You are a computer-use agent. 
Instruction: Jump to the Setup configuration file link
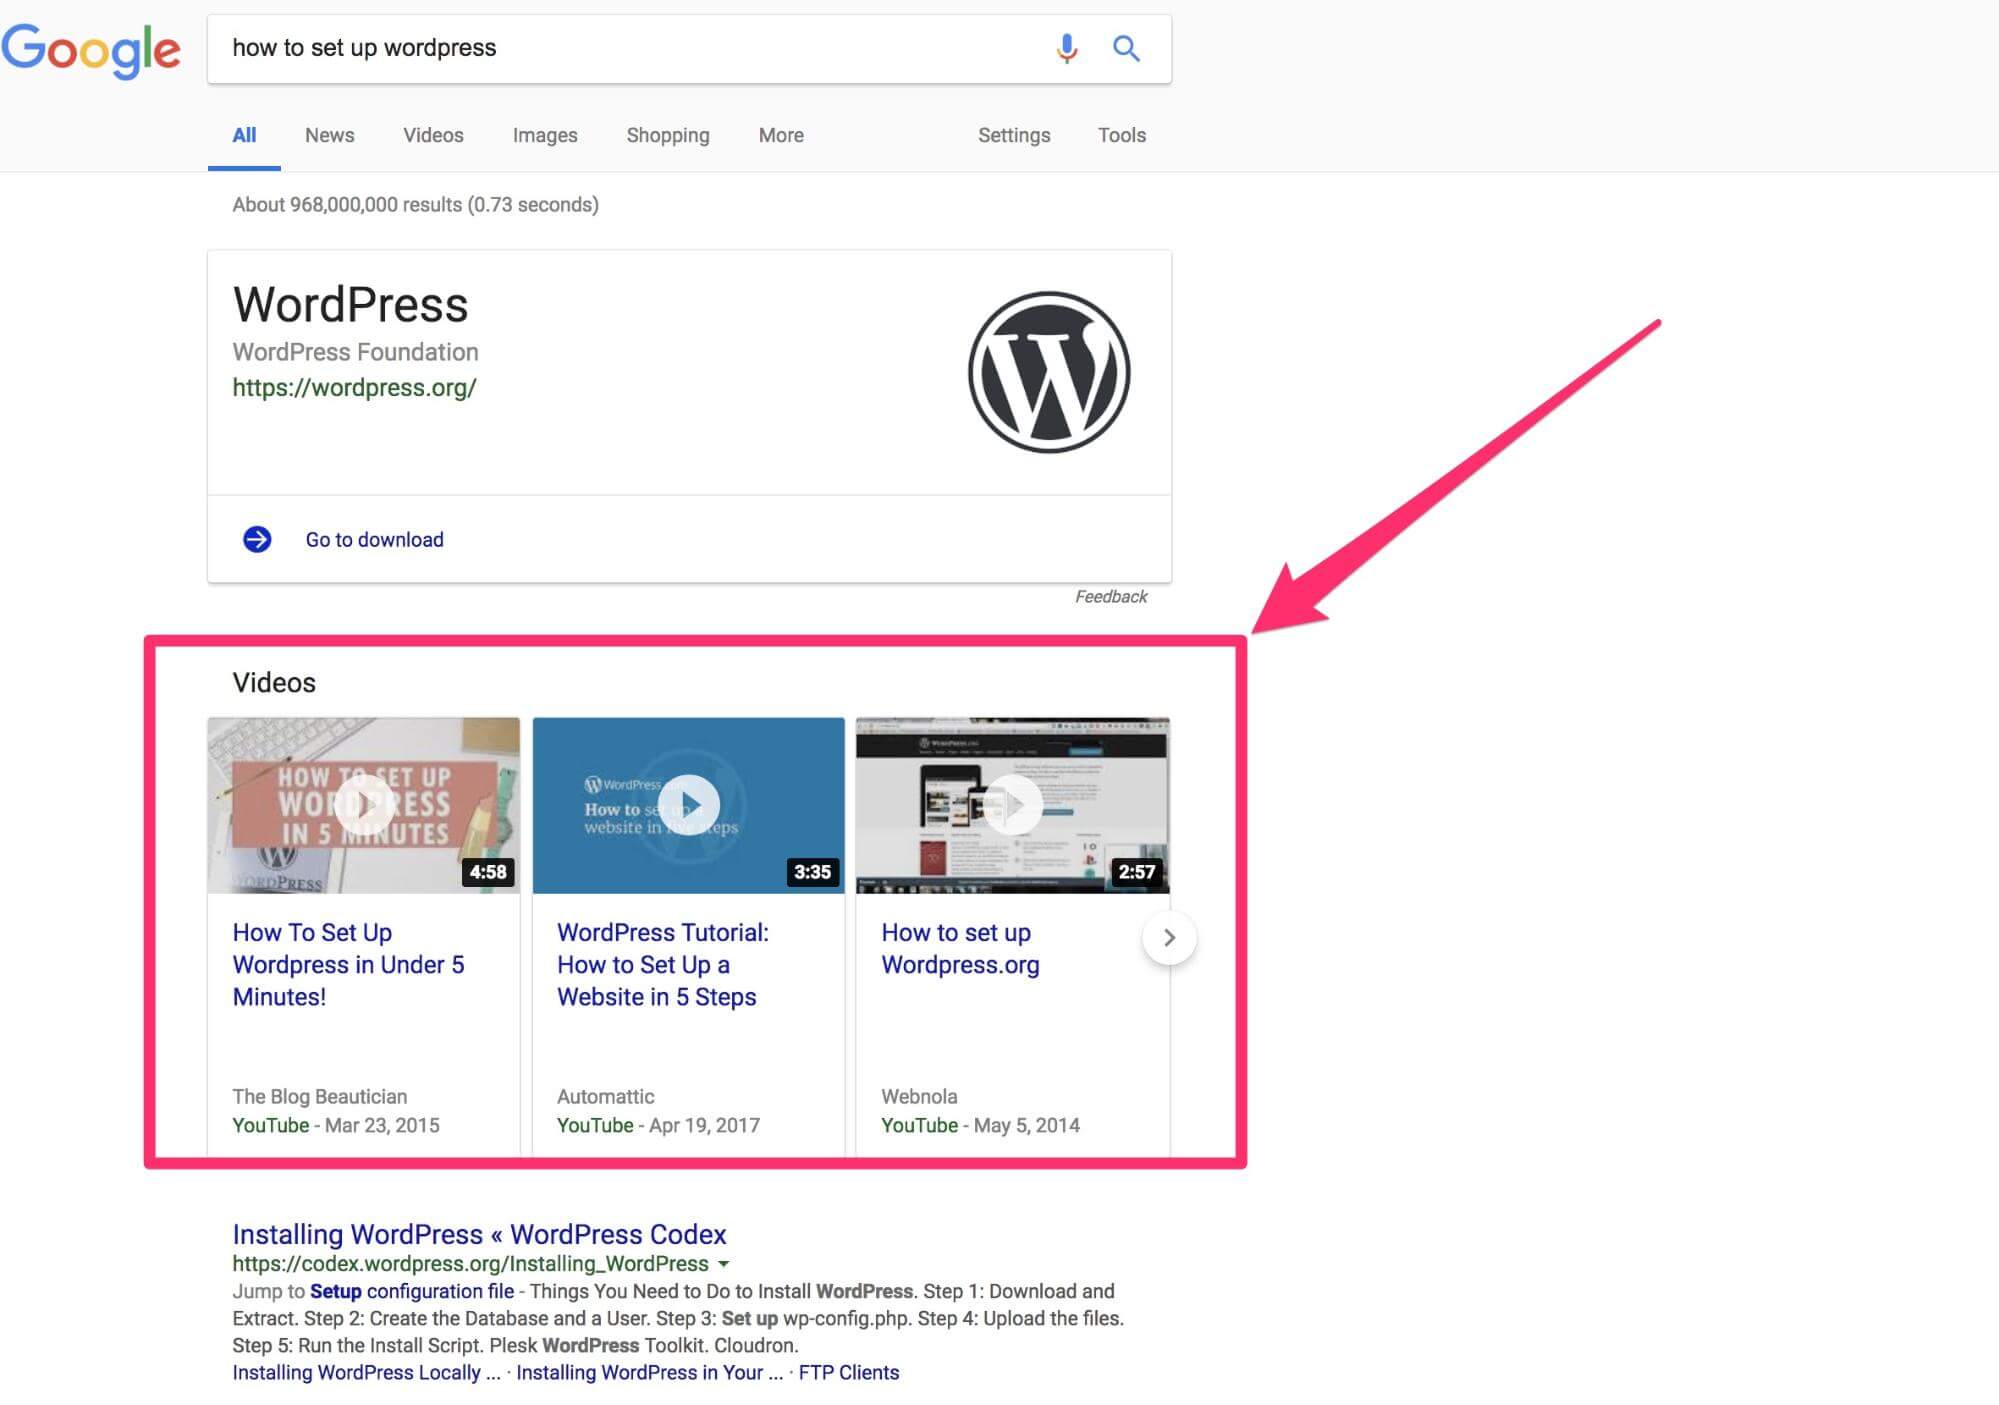pos(412,1291)
